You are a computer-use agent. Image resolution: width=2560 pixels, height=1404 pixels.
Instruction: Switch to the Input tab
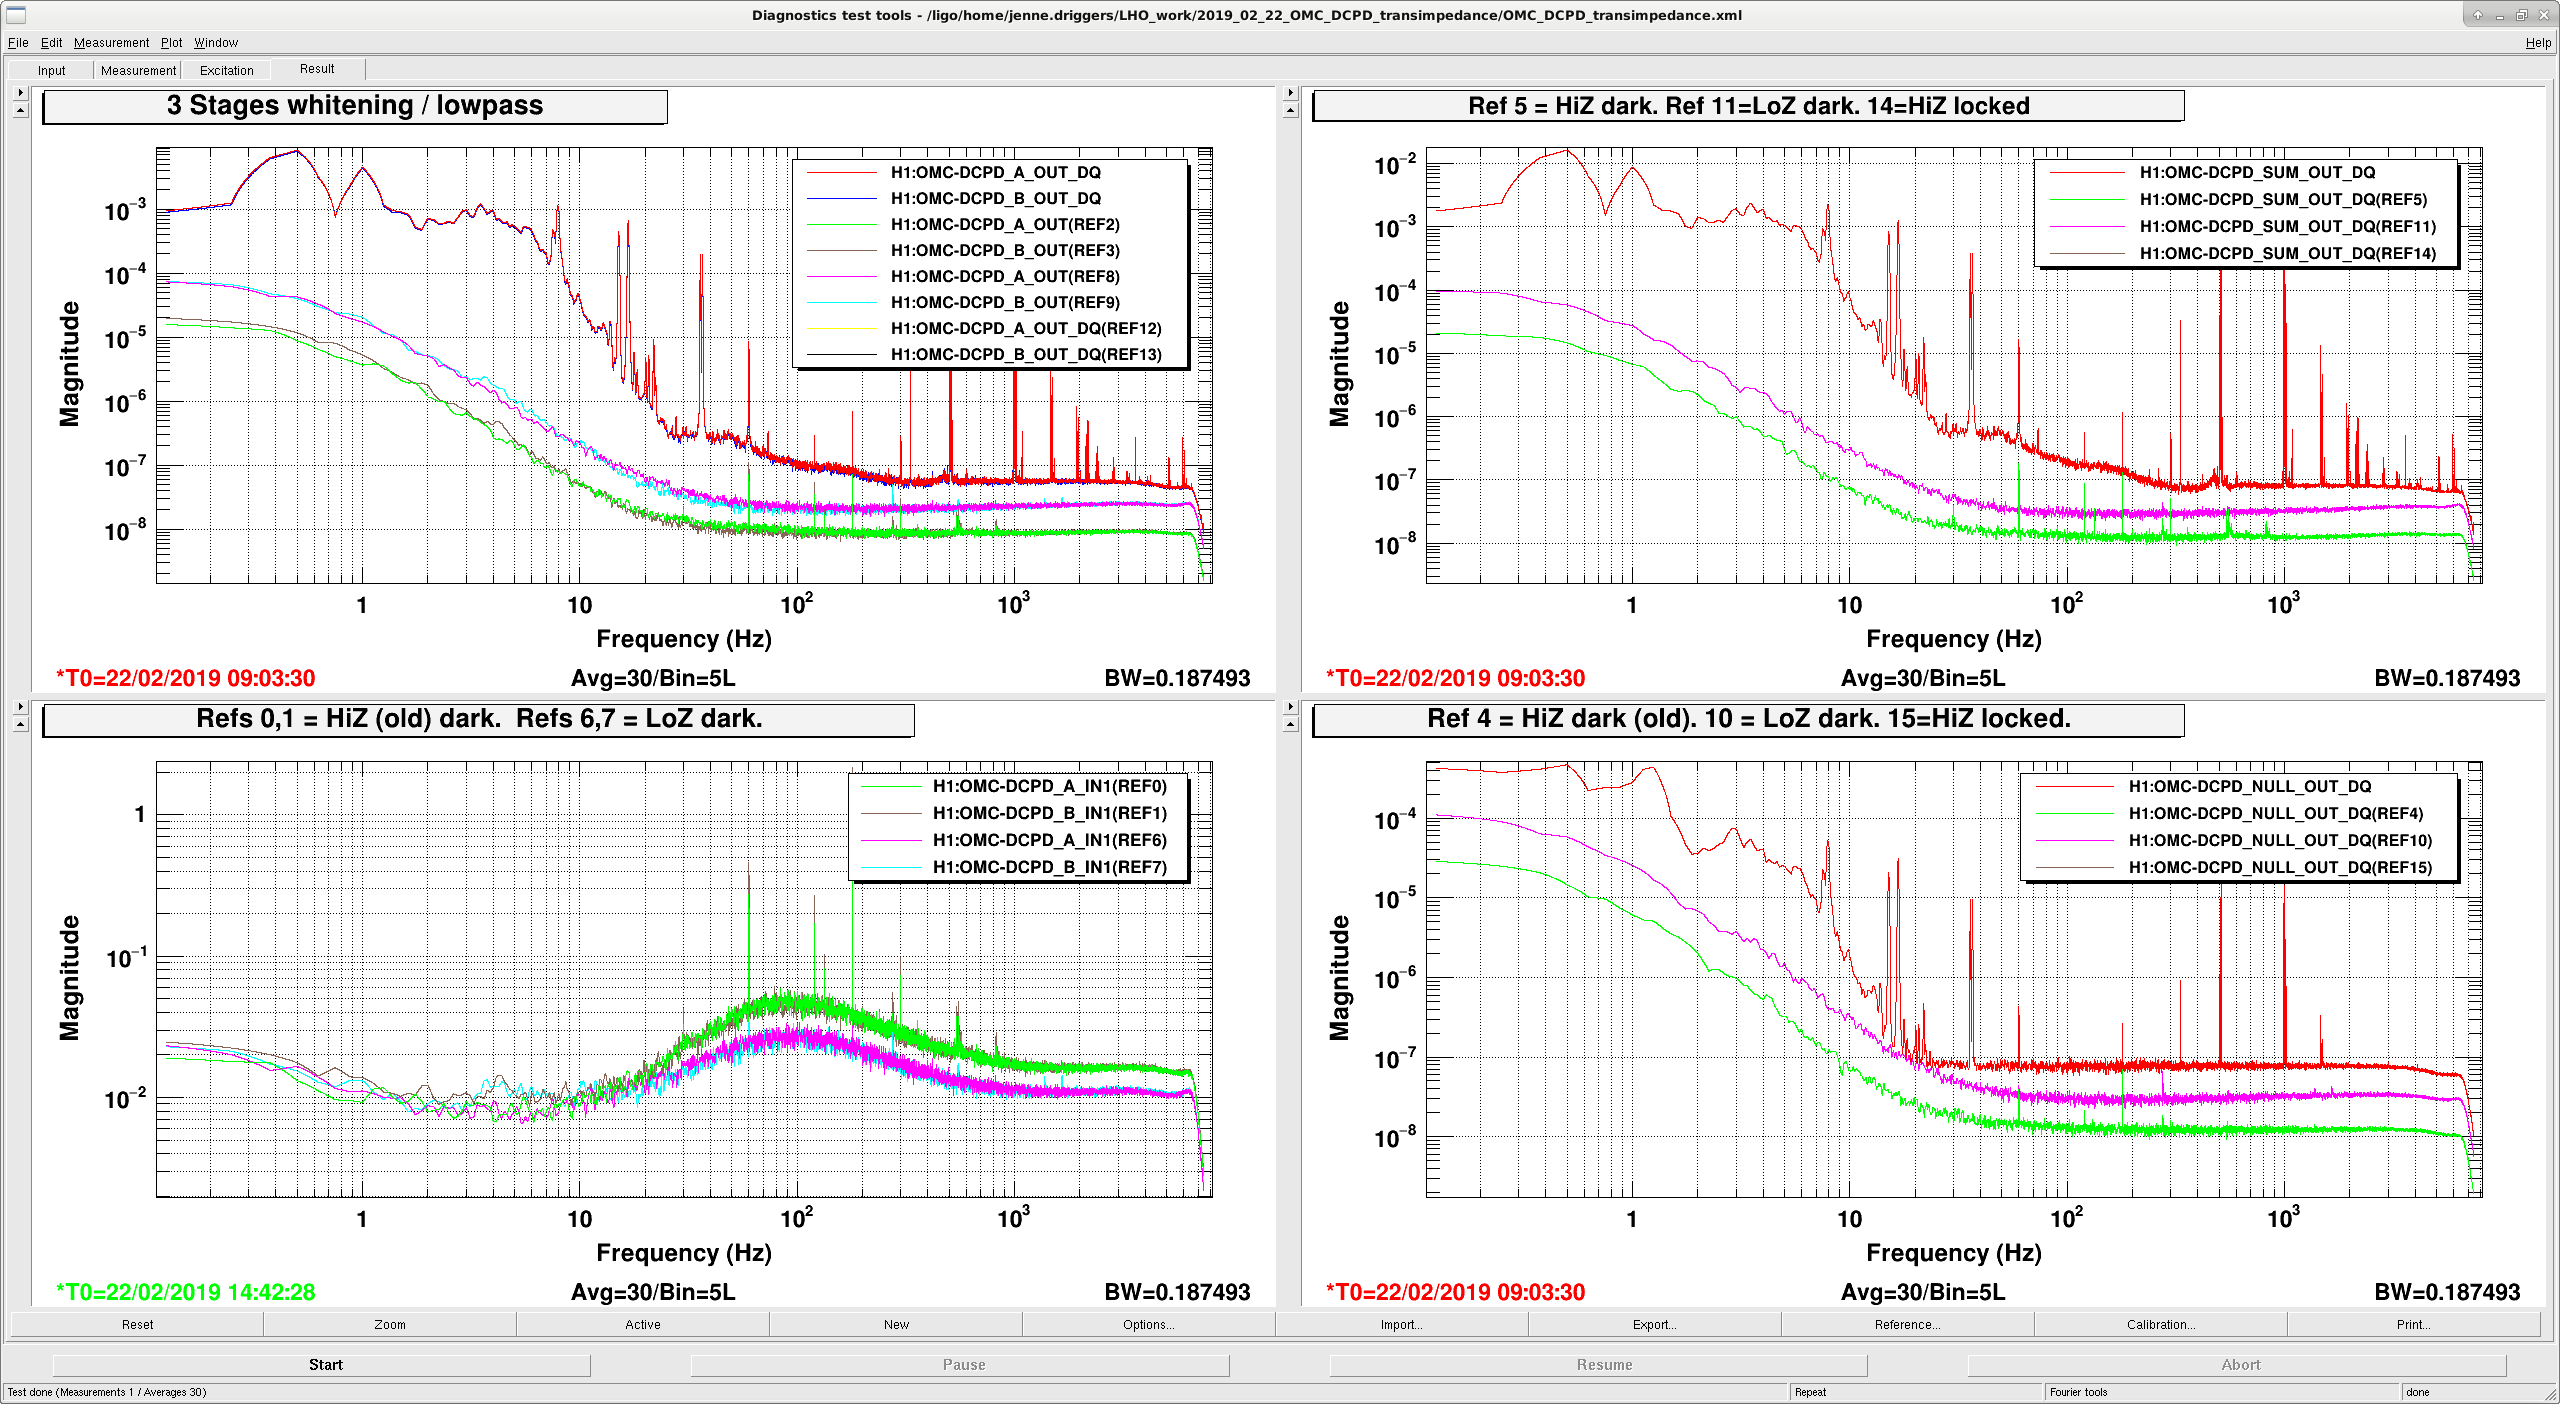(x=52, y=70)
